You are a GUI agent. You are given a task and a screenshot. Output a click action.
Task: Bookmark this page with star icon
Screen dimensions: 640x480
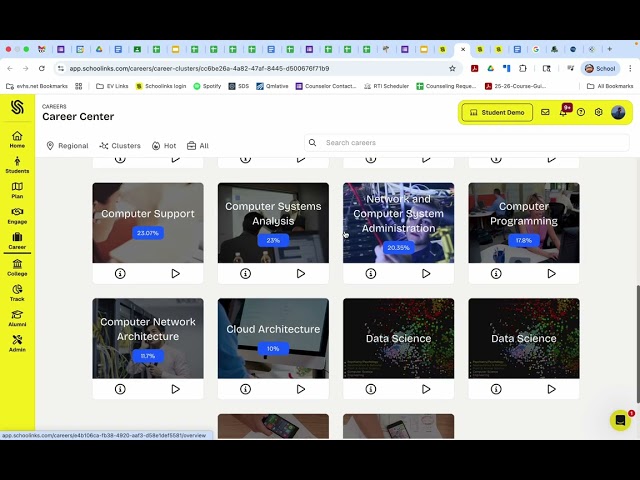point(452,68)
